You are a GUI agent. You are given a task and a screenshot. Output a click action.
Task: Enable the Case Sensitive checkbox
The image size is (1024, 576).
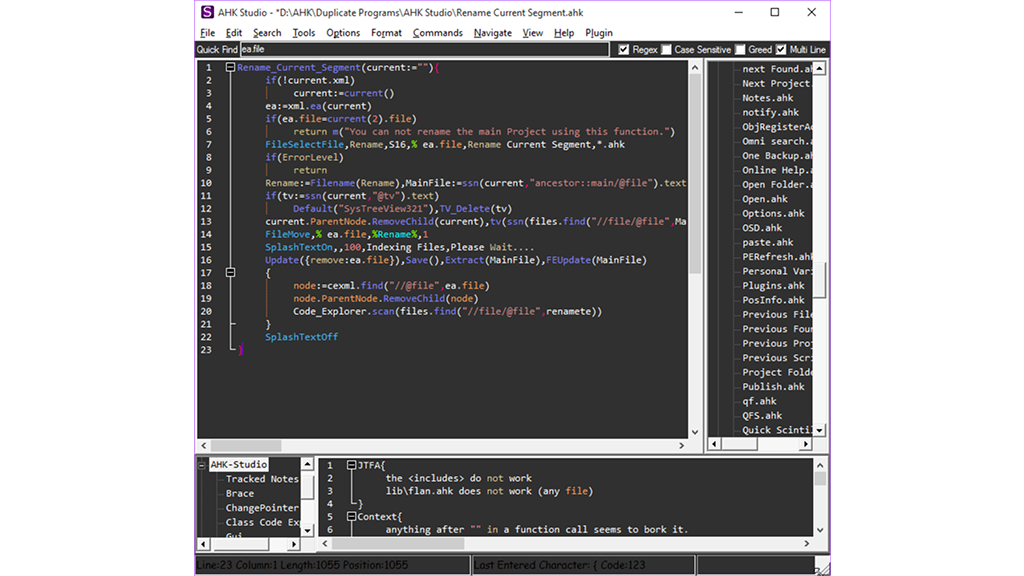point(666,49)
